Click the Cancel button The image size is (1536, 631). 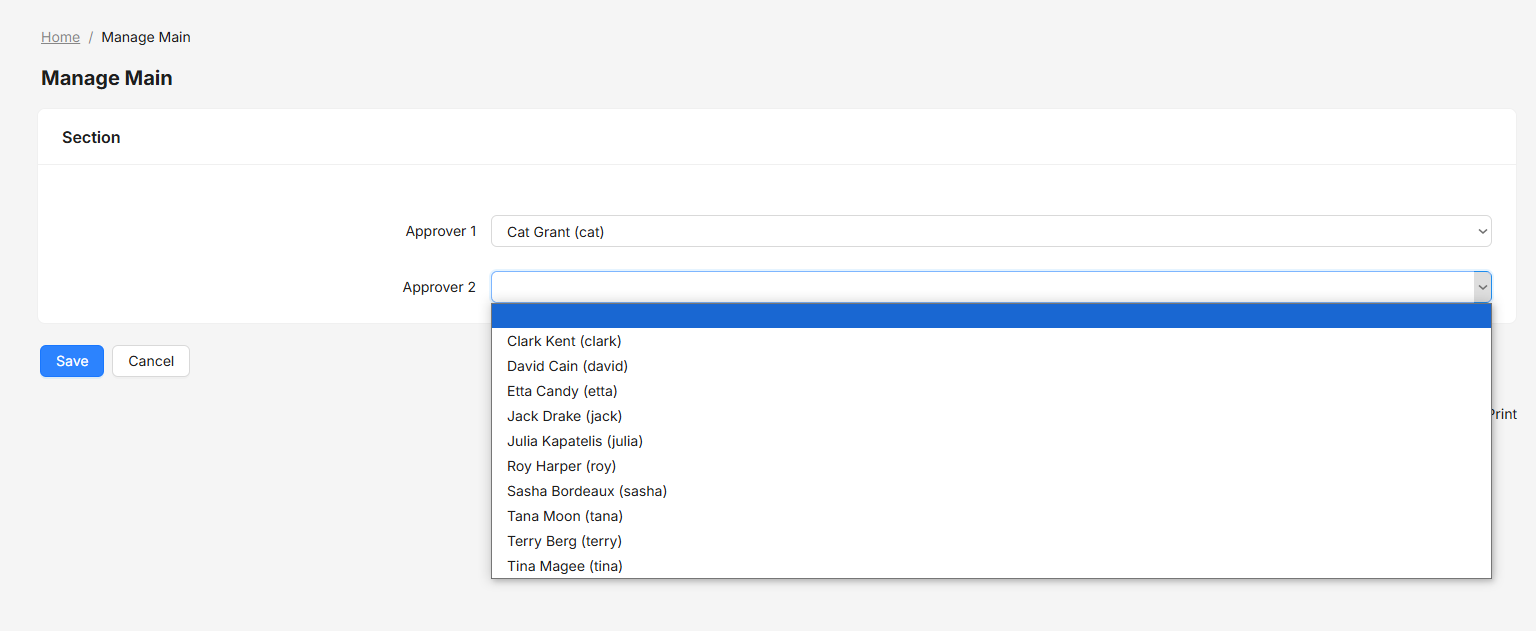[151, 361]
